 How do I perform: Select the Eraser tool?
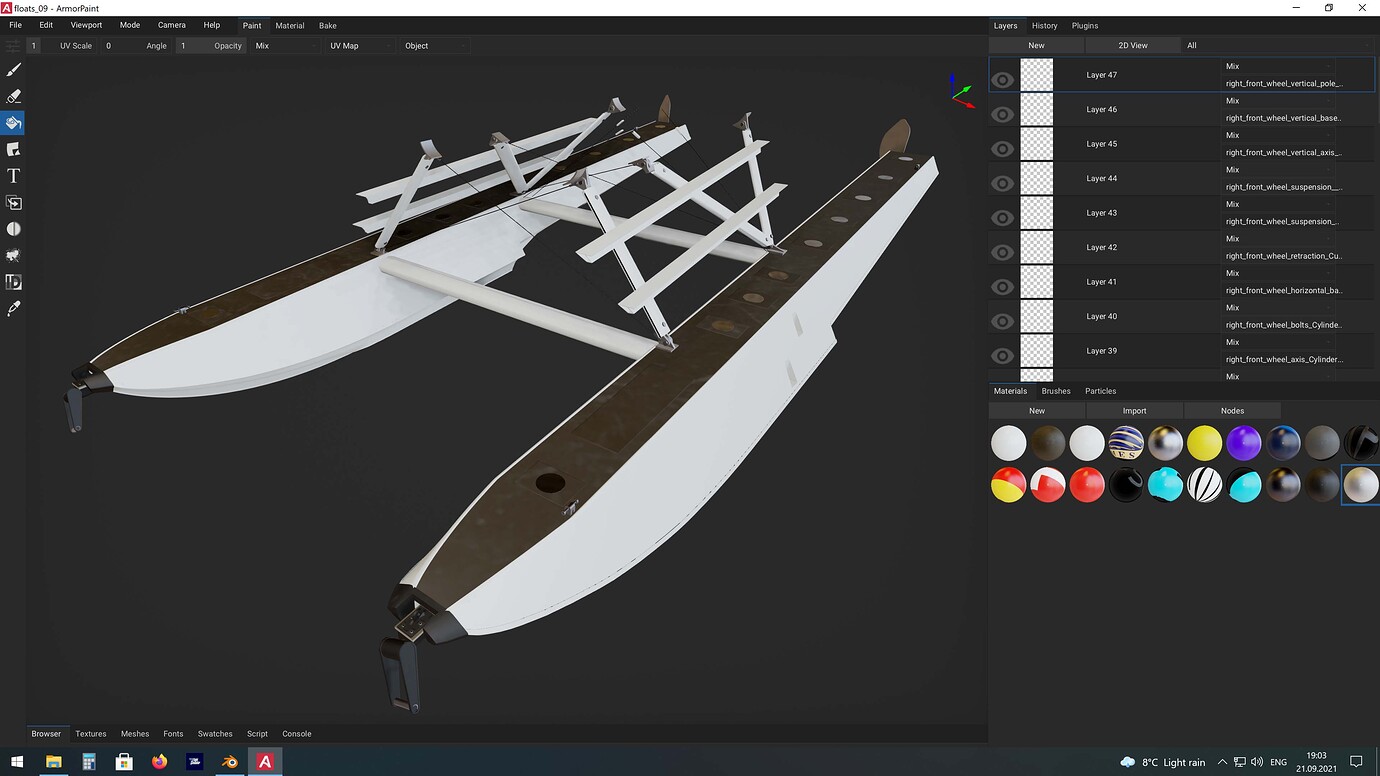tap(13, 96)
